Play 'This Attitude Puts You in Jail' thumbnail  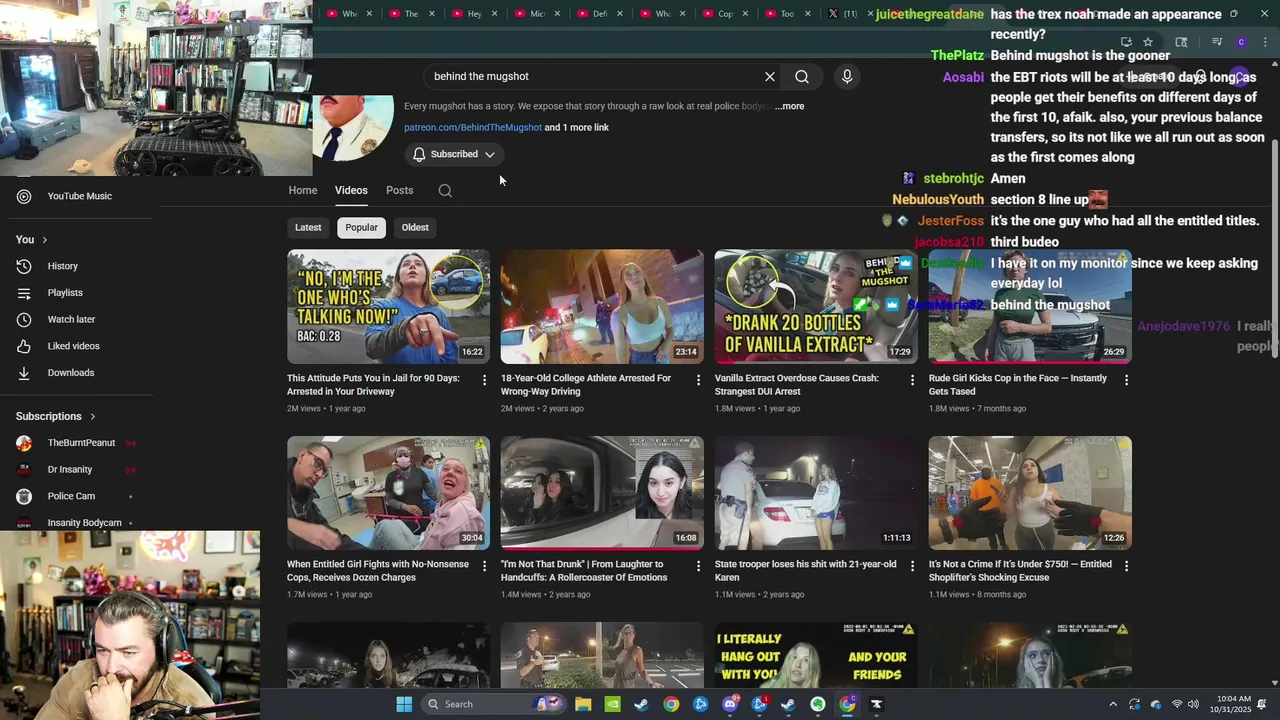pos(388,306)
